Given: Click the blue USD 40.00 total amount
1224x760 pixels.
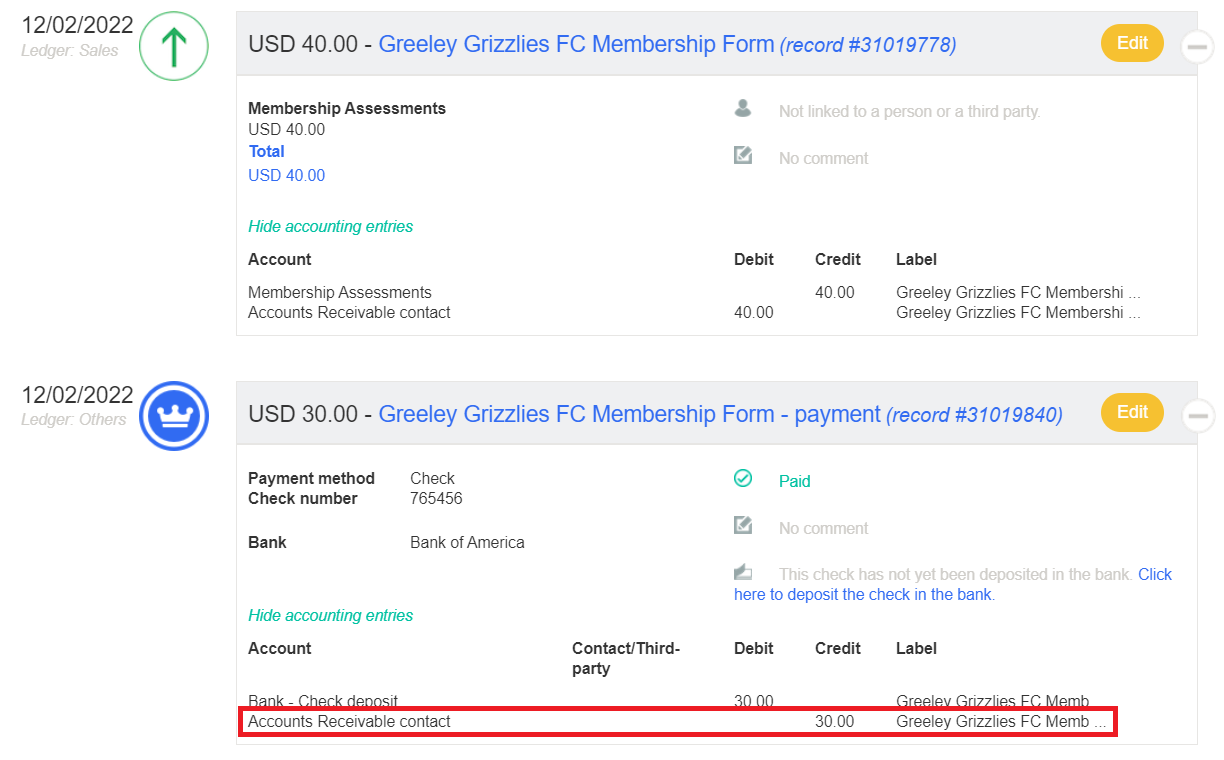Looking at the screenshot, I should (286, 176).
